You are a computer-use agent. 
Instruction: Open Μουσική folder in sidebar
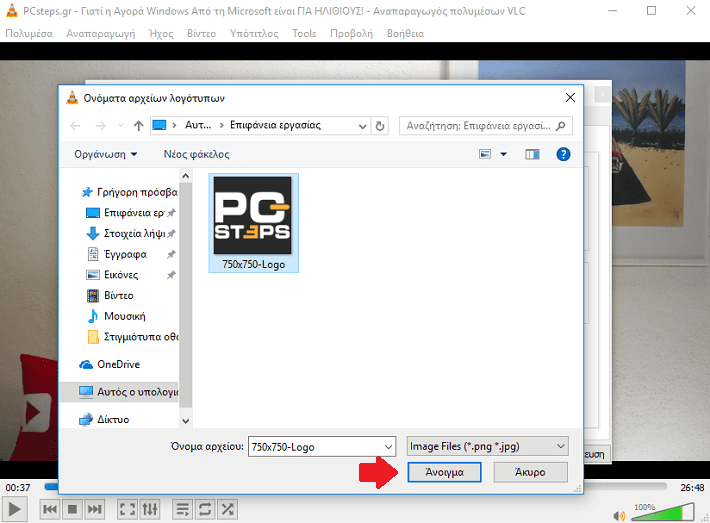[x=117, y=316]
